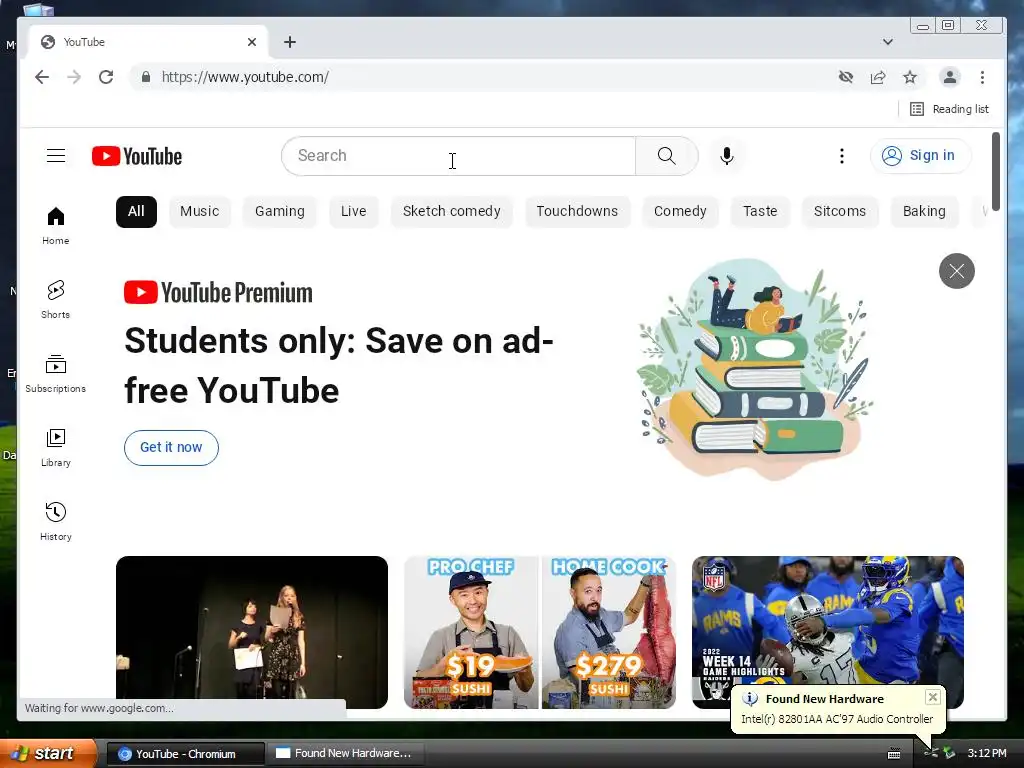The image size is (1024, 768).
Task: Switch to YouTube - Chromium taskbar button
Action: click(185, 754)
